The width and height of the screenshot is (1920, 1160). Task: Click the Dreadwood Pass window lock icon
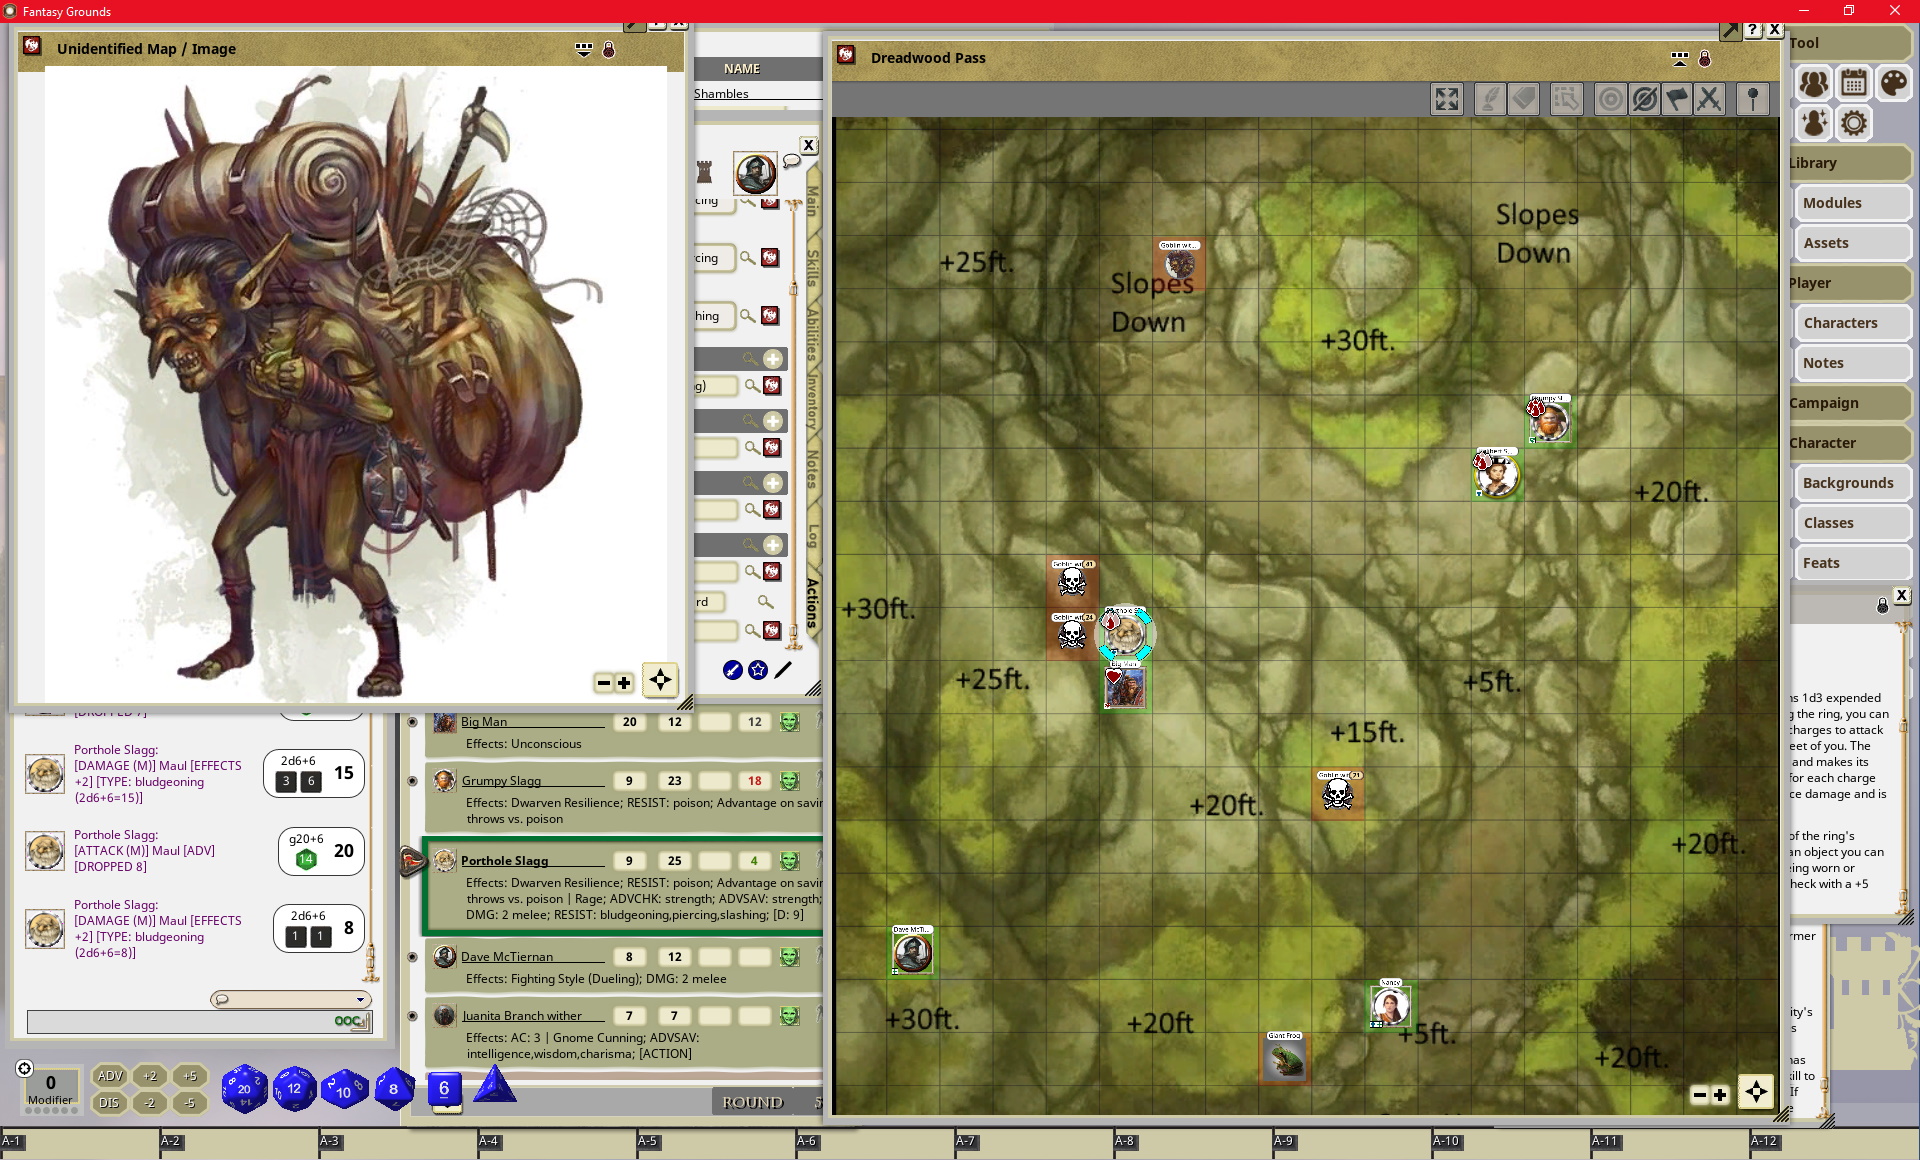(x=1705, y=59)
